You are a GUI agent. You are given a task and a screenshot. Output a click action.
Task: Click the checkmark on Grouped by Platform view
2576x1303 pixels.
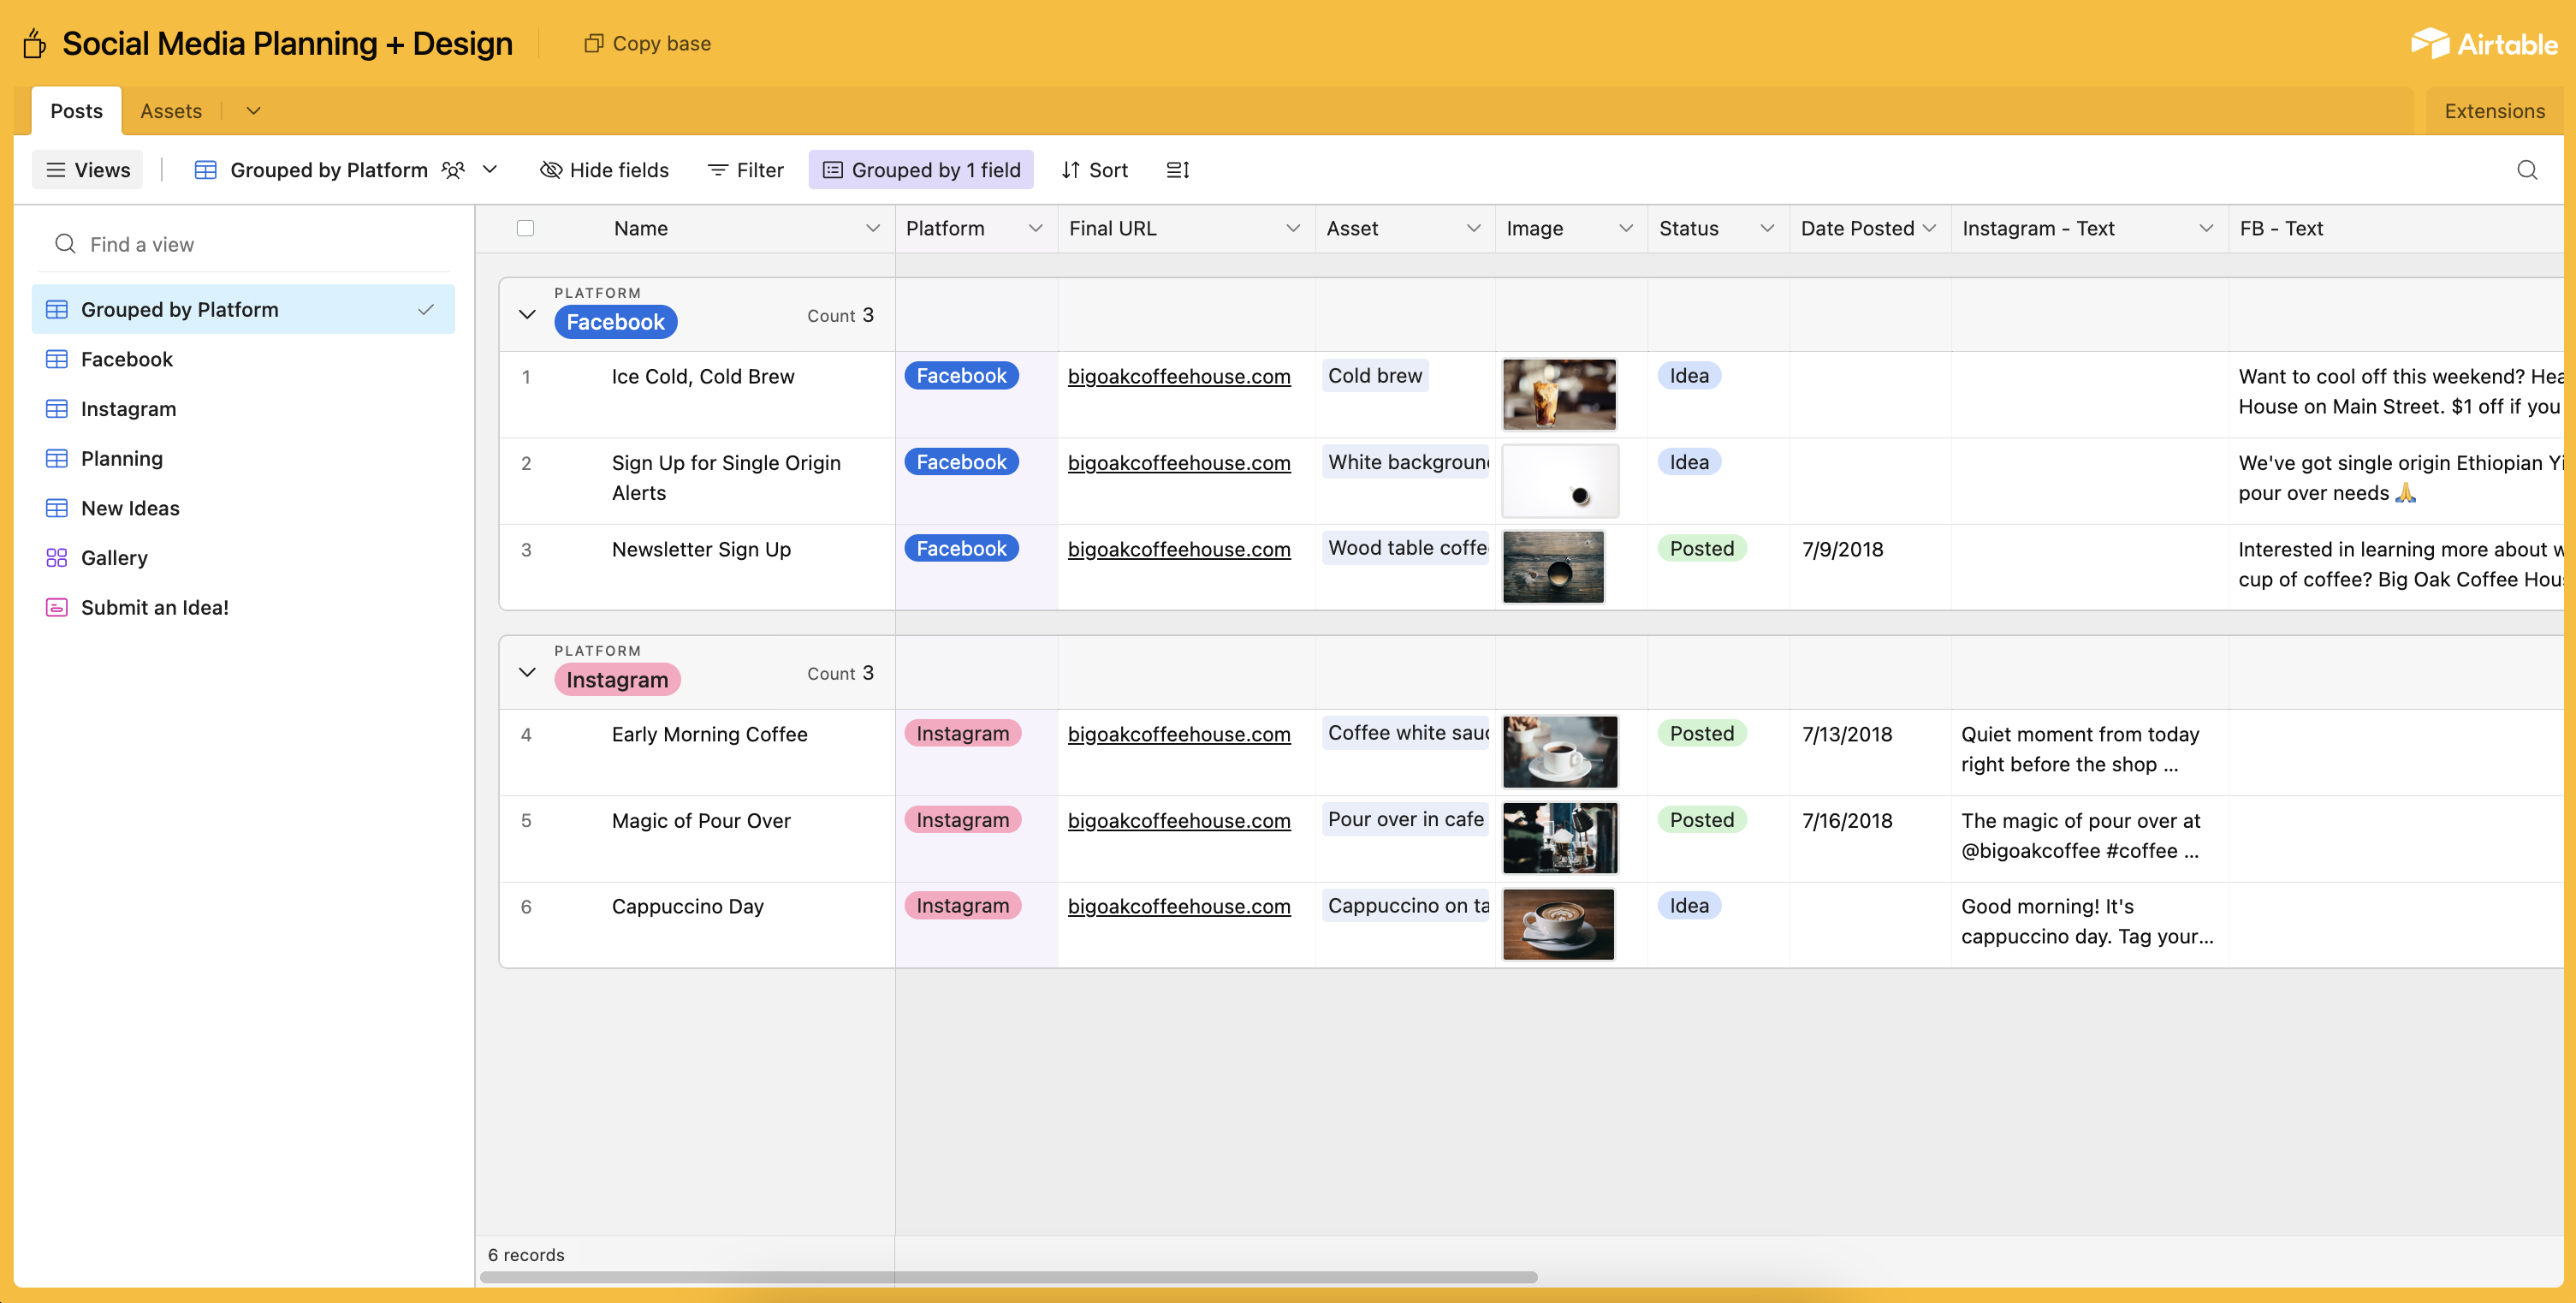coord(426,310)
